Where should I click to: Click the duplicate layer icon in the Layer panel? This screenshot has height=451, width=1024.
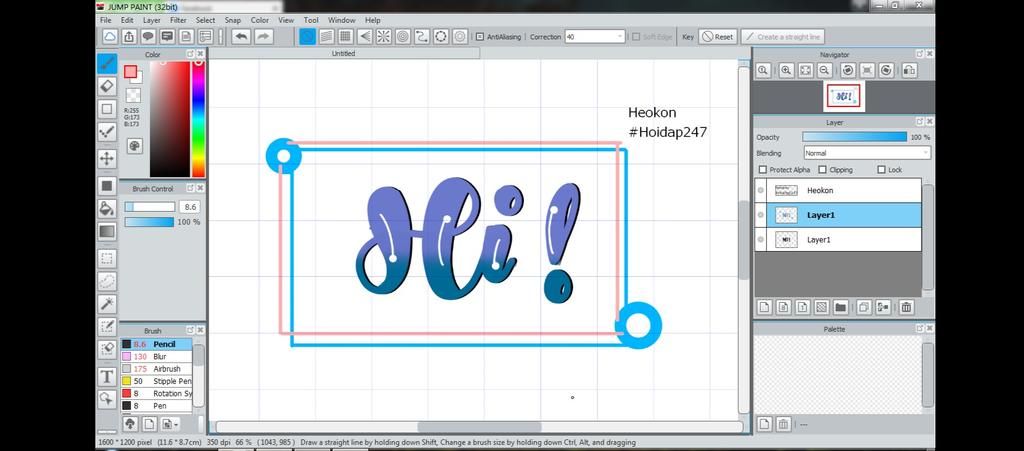[x=863, y=307]
